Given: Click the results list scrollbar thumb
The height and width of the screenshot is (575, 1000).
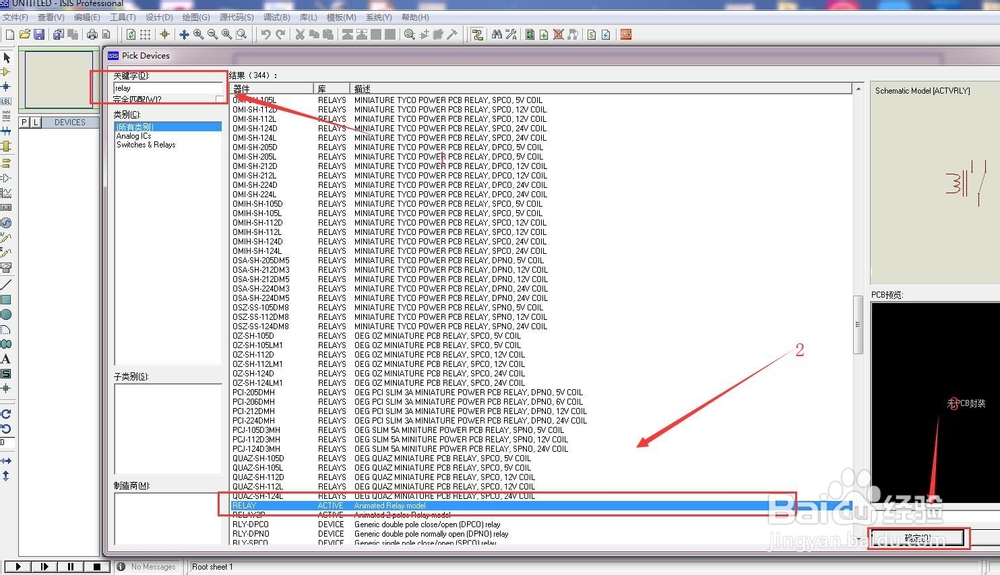Looking at the screenshot, I should (x=858, y=324).
